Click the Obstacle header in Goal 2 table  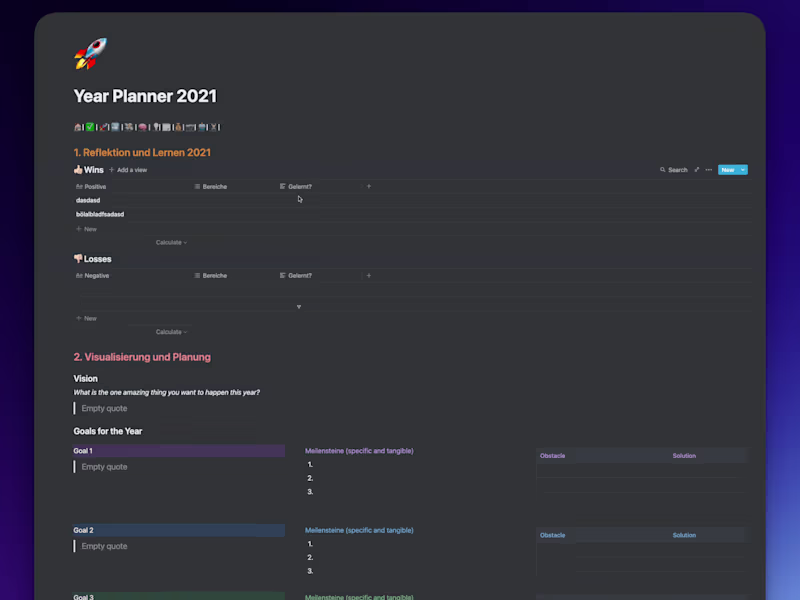pos(553,535)
